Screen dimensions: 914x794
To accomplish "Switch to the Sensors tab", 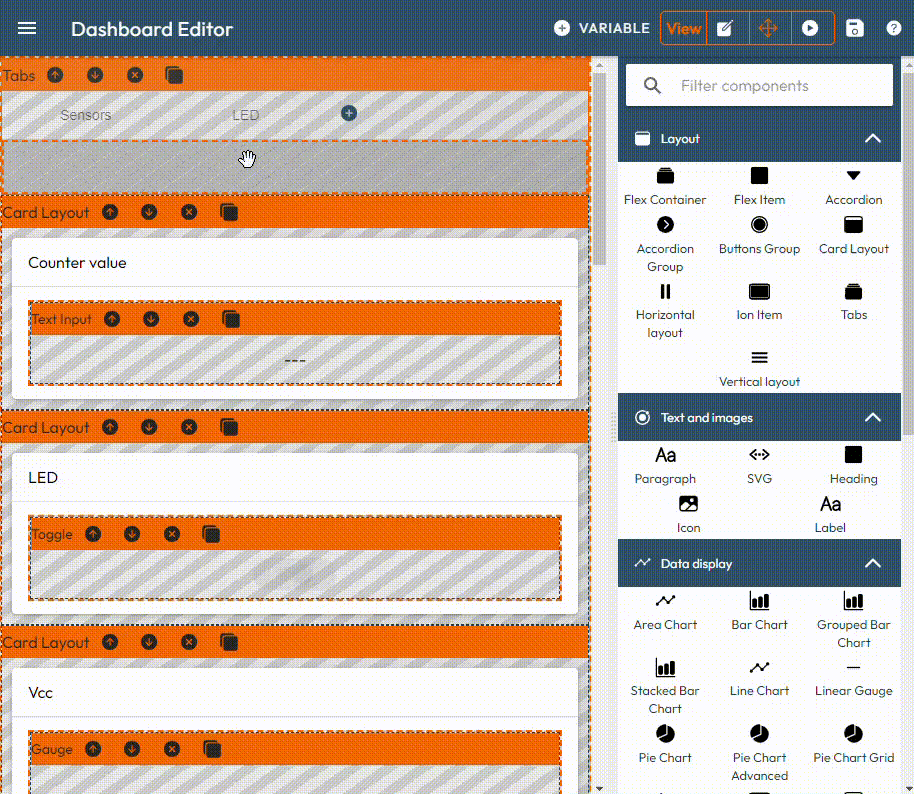I will point(86,115).
